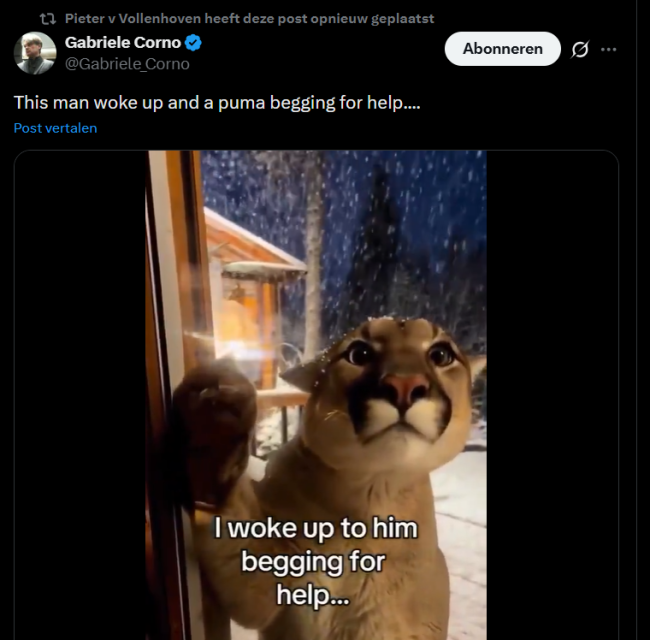Click the Grok slashed-circle icon
Image resolution: width=650 pixels, height=640 pixels.
point(580,49)
